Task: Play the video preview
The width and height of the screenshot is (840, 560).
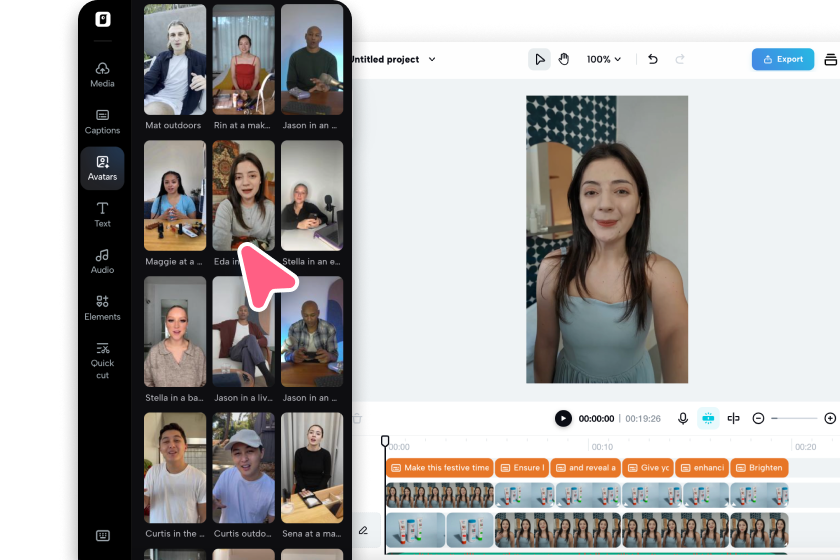Action: [x=563, y=419]
